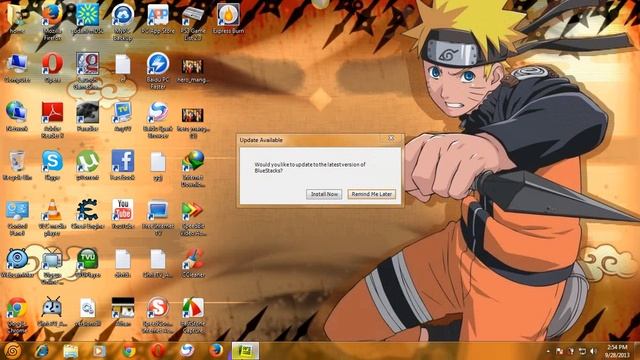
Task: Open the Computer desktop icon
Action: pos(17,67)
